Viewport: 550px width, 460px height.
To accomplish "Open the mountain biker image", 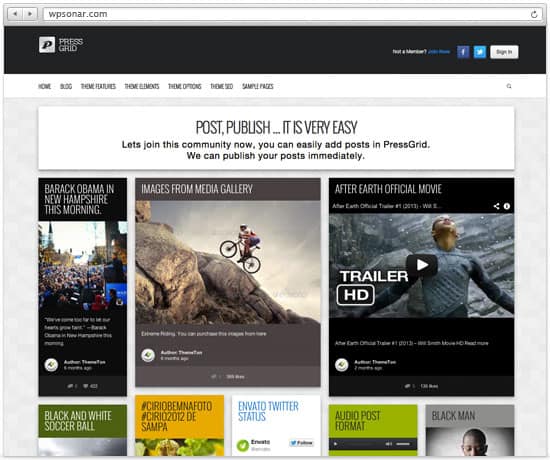I will click(x=228, y=262).
